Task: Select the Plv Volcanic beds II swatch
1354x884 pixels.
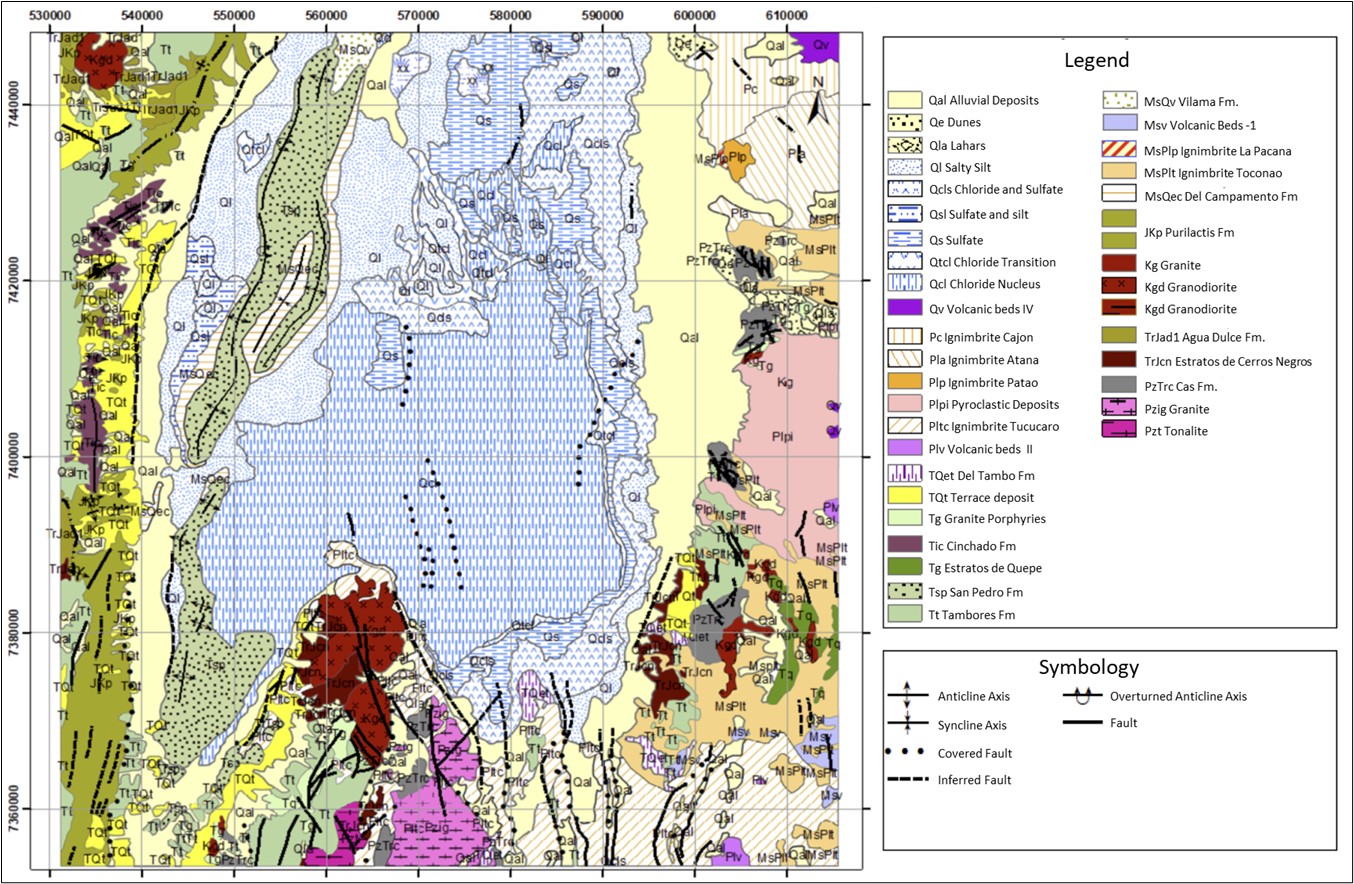Action: click(x=905, y=448)
